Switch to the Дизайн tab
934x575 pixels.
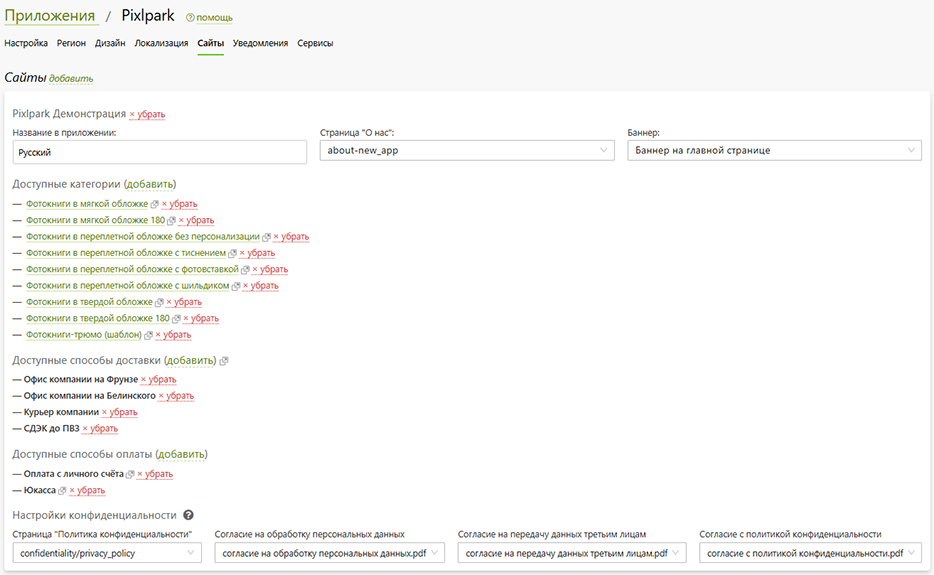tap(110, 43)
